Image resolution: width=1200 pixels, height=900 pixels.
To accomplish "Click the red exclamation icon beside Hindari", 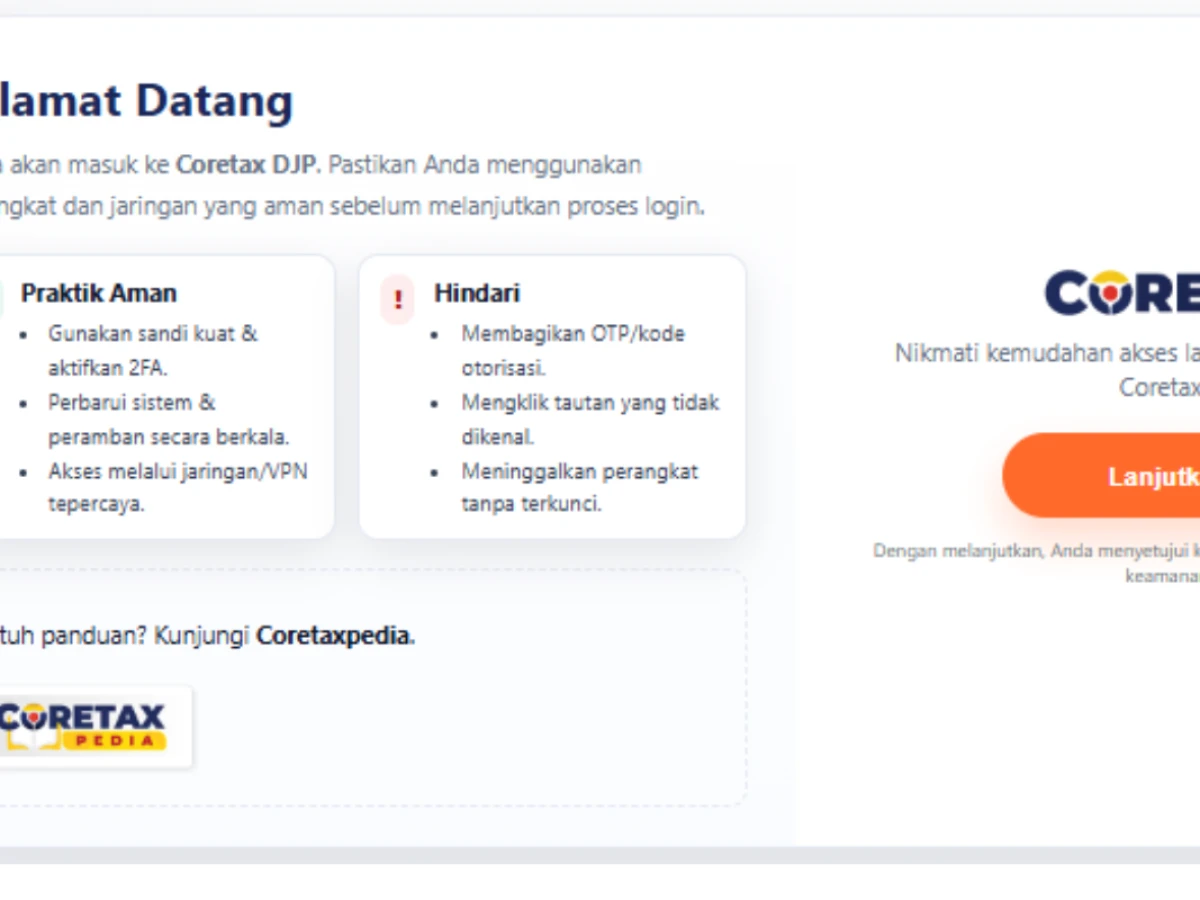I will [396, 300].
